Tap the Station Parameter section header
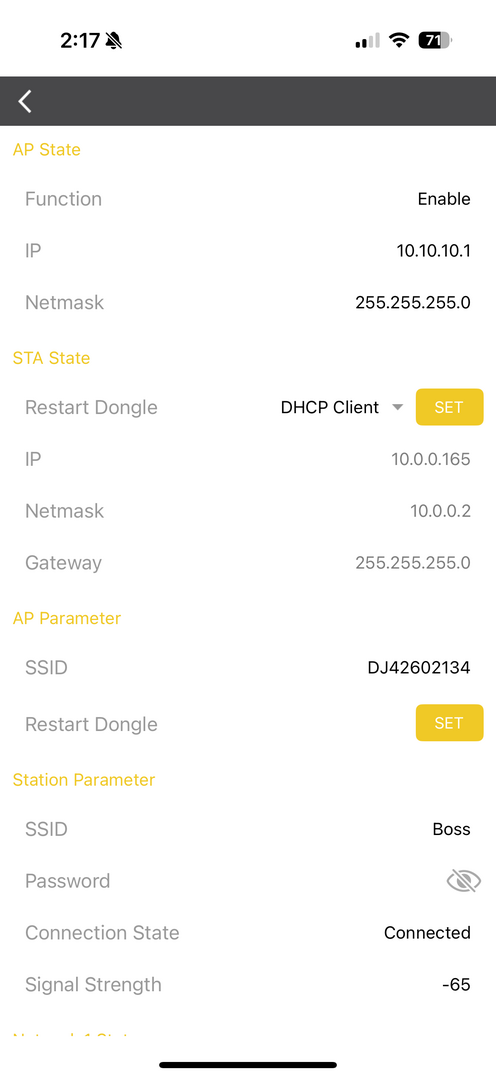This screenshot has height=1078, width=496. point(84,780)
